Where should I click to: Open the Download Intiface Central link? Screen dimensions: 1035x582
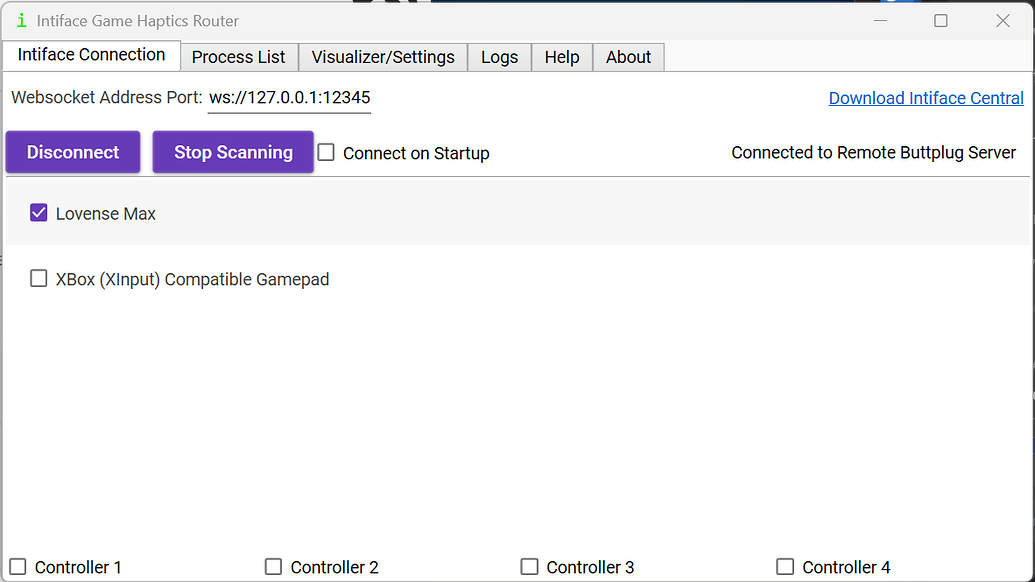pos(926,98)
